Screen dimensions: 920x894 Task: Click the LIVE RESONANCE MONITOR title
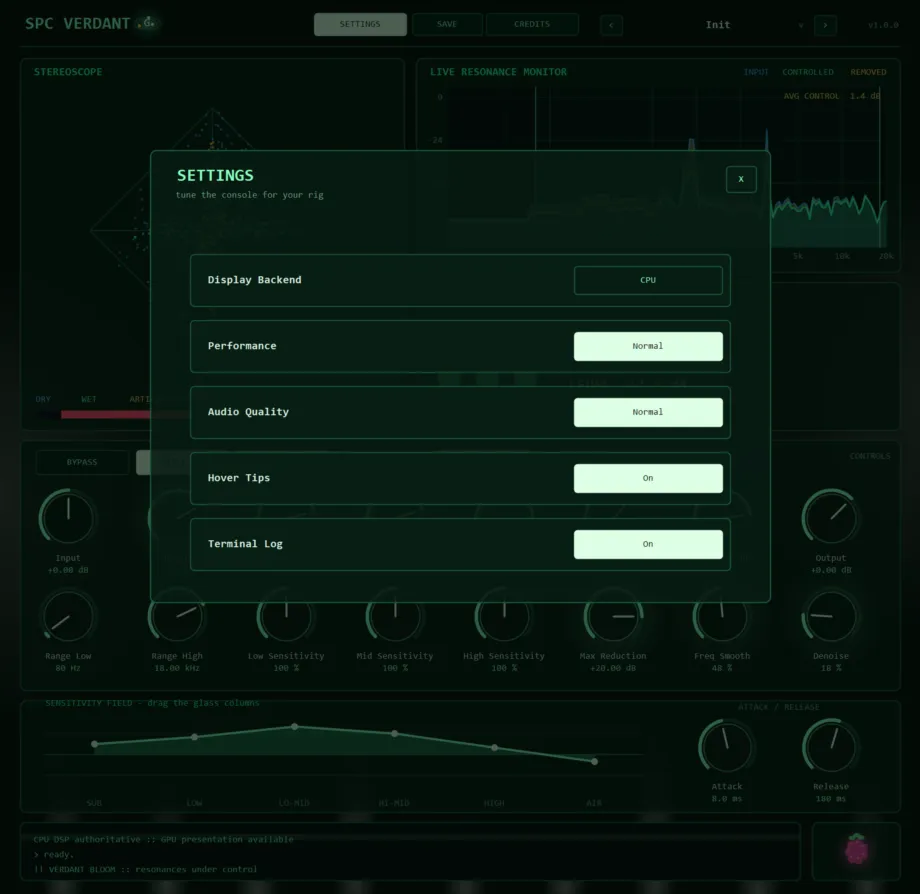point(498,72)
